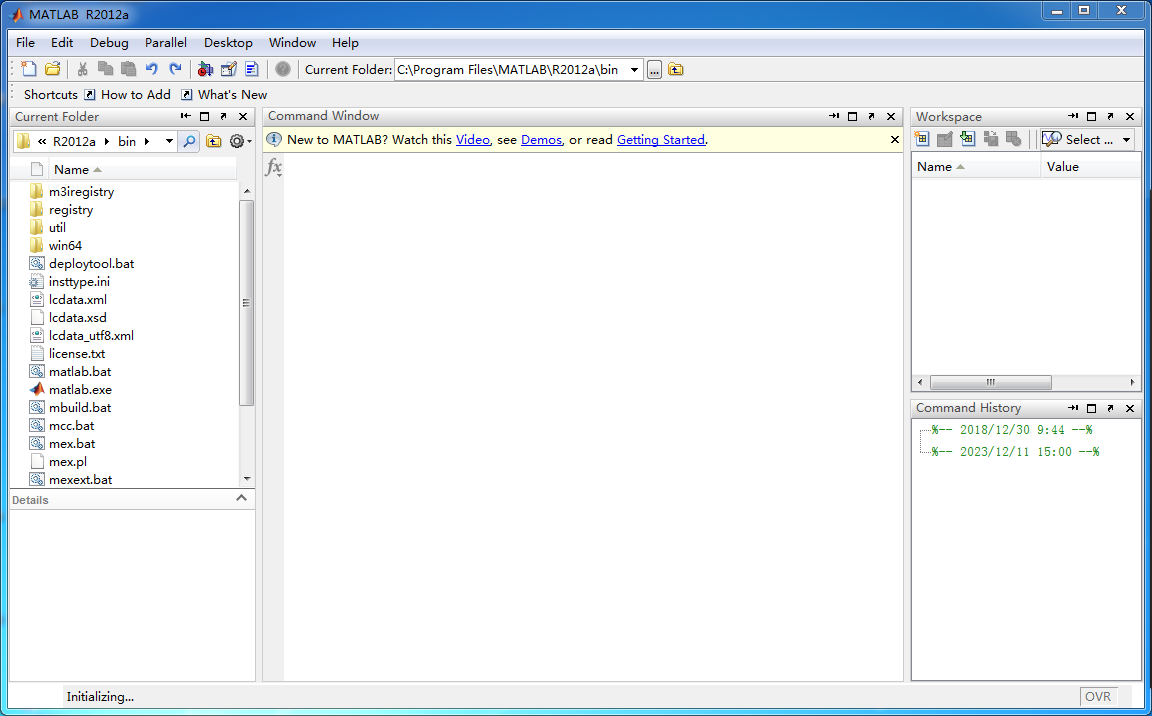Launch Simulink from the toolbar icon
This screenshot has height=716, width=1152.
point(206,69)
